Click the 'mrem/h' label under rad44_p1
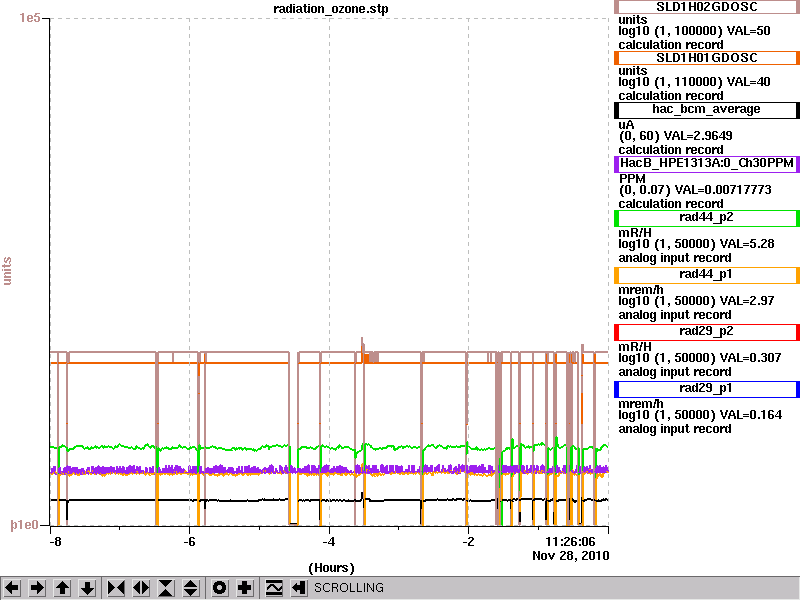 pyautogui.click(x=641, y=290)
